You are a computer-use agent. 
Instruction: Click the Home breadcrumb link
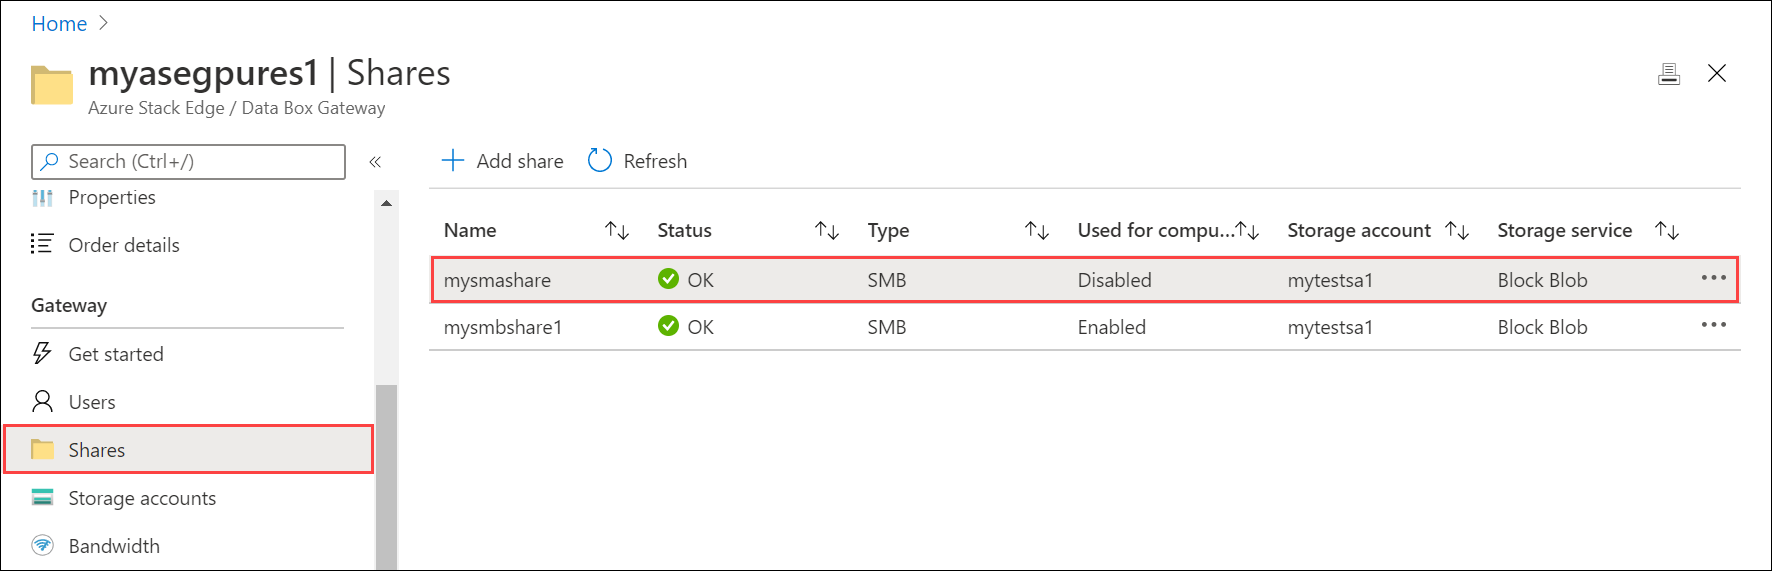(x=59, y=24)
